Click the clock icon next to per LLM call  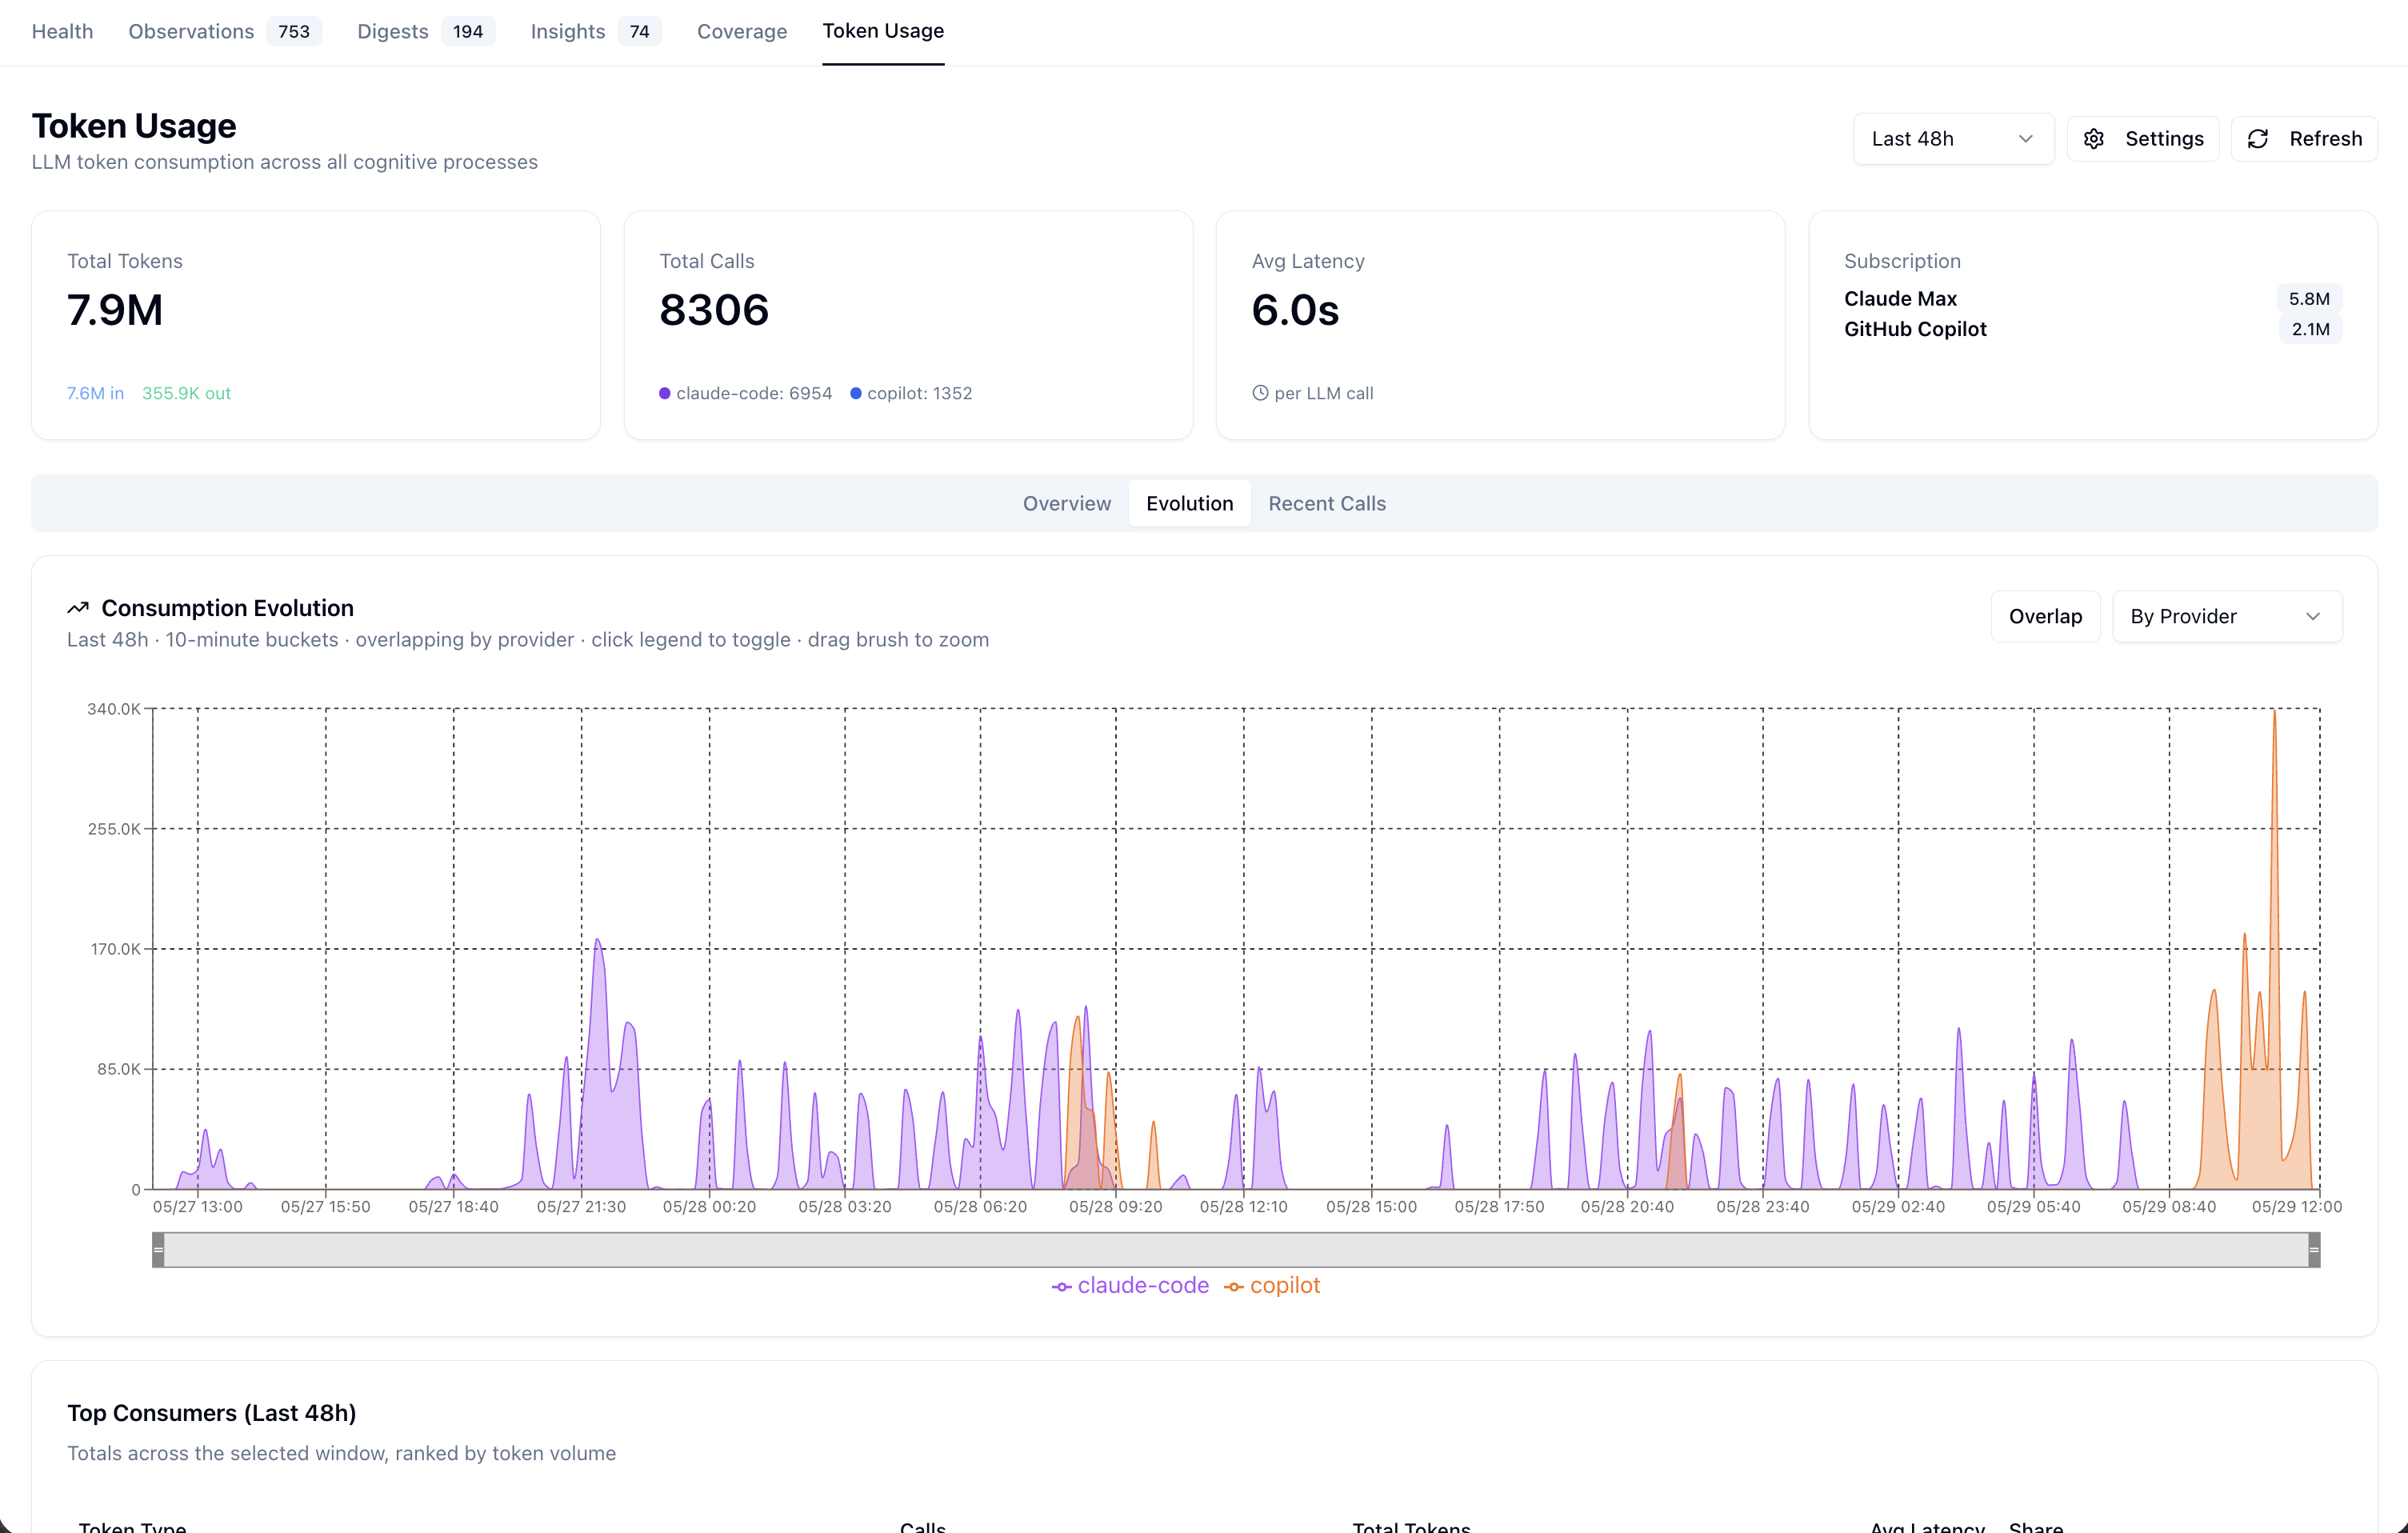tap(1260, 393)
